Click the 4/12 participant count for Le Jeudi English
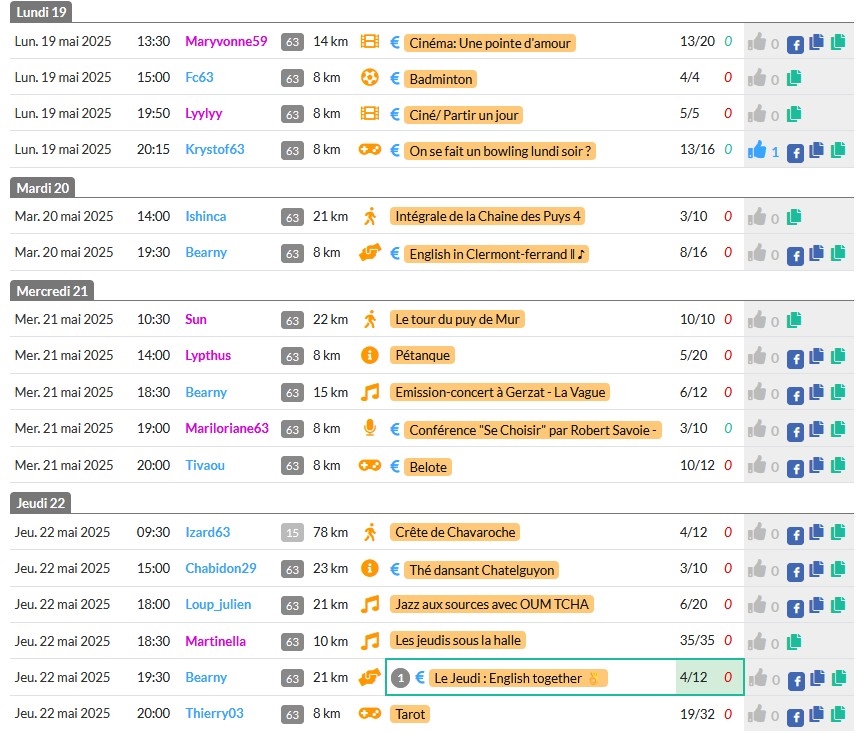867x733 pixels. click(693, 677)
